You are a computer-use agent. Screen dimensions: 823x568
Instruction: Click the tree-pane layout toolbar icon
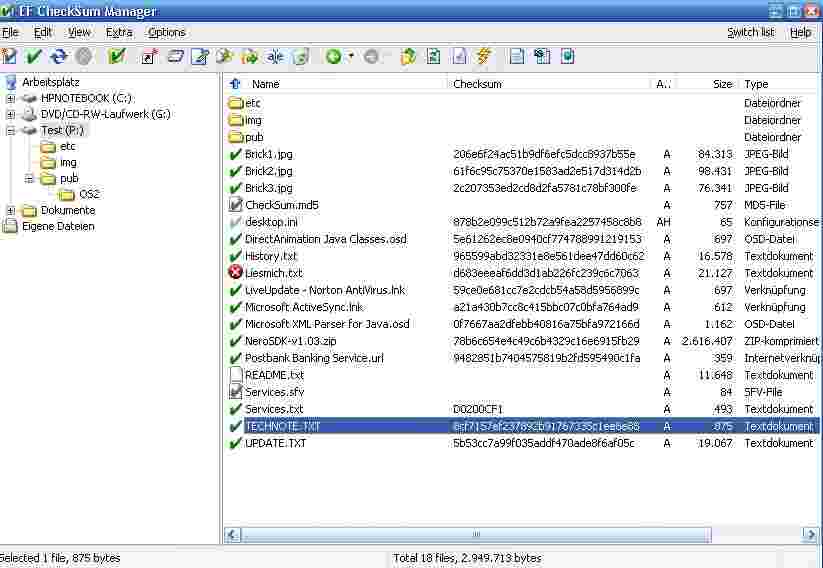542,56
